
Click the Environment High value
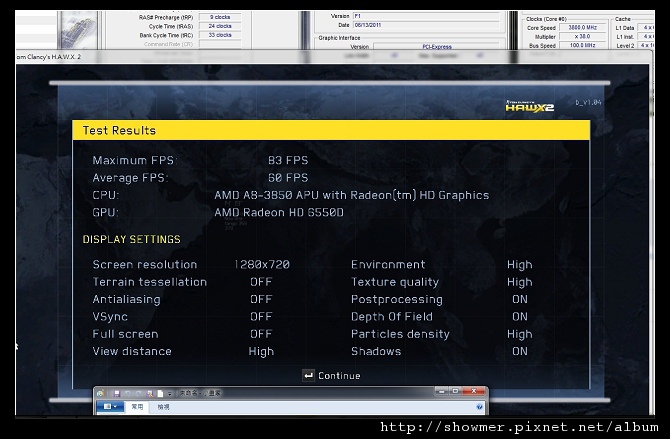520,265
